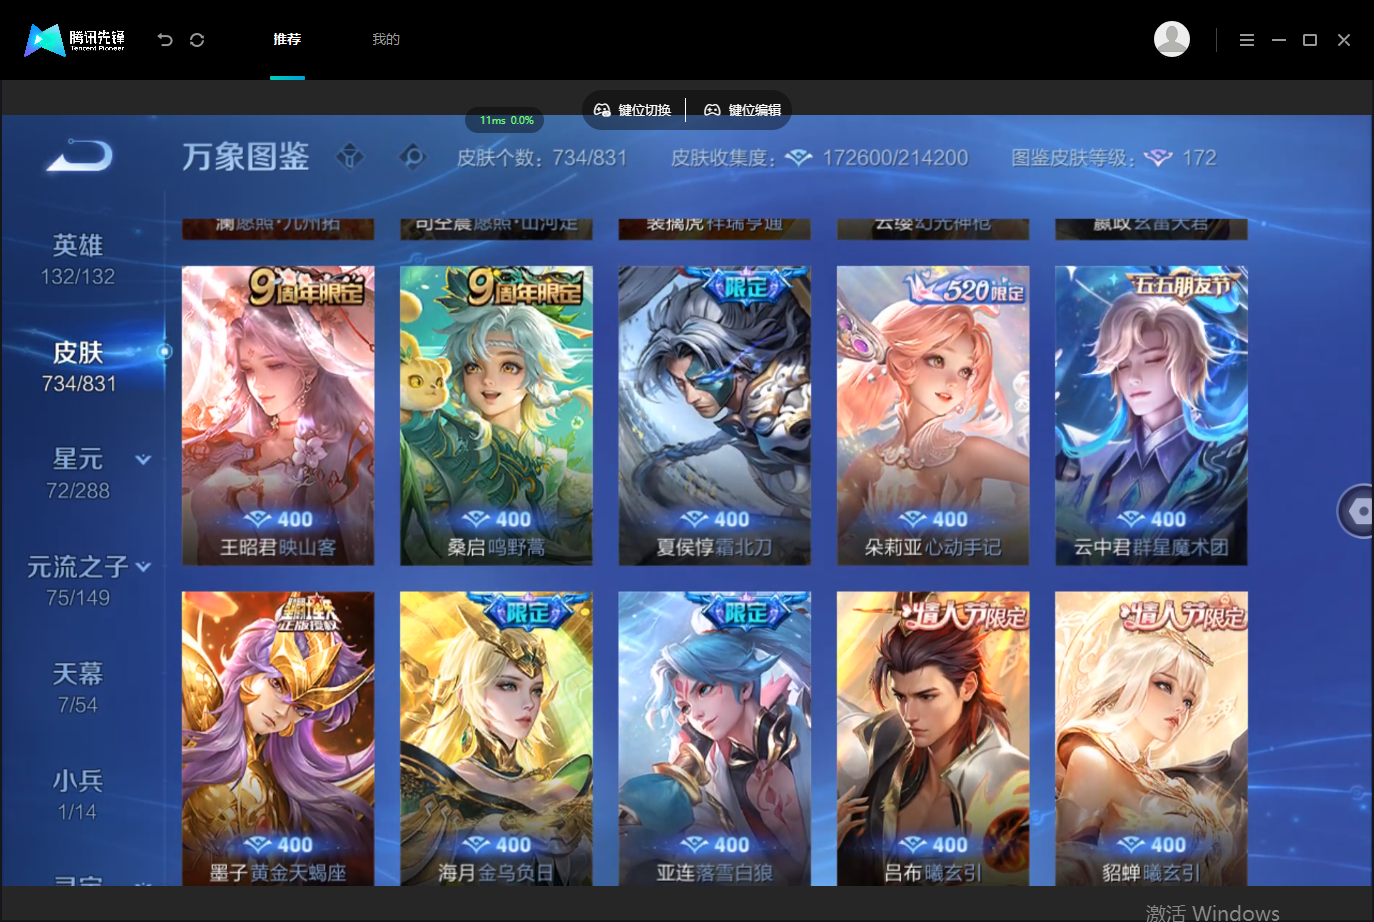Screen dimensions: 1374x922
Task: Click the undo arrow icon in title bar
Action: [165, 40]
